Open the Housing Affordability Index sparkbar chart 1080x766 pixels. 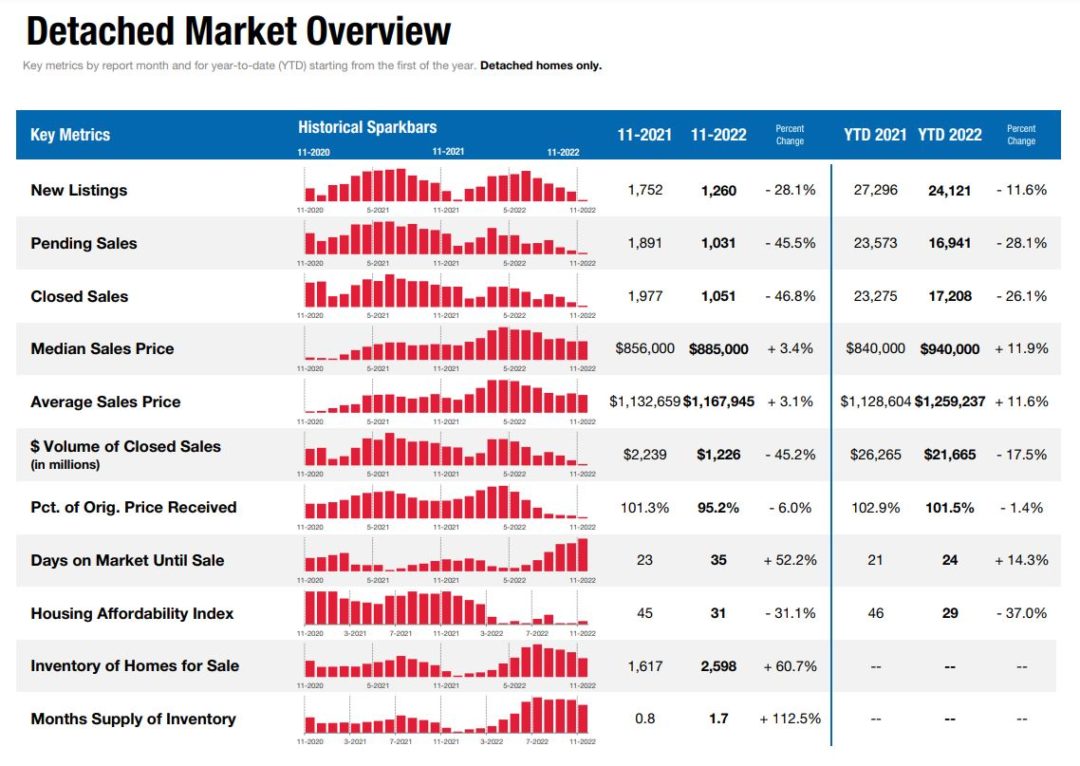click(x=446, y=608)
